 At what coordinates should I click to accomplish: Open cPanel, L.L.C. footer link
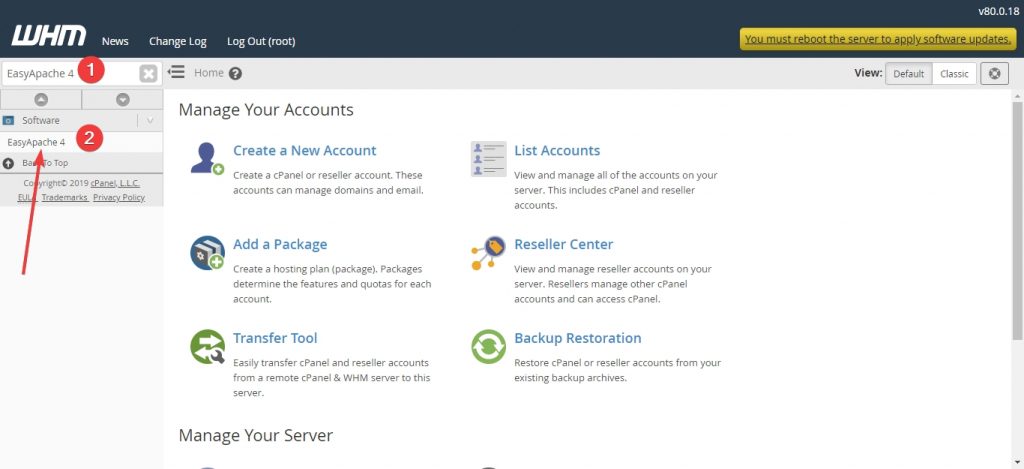click(x=115, y=184)
